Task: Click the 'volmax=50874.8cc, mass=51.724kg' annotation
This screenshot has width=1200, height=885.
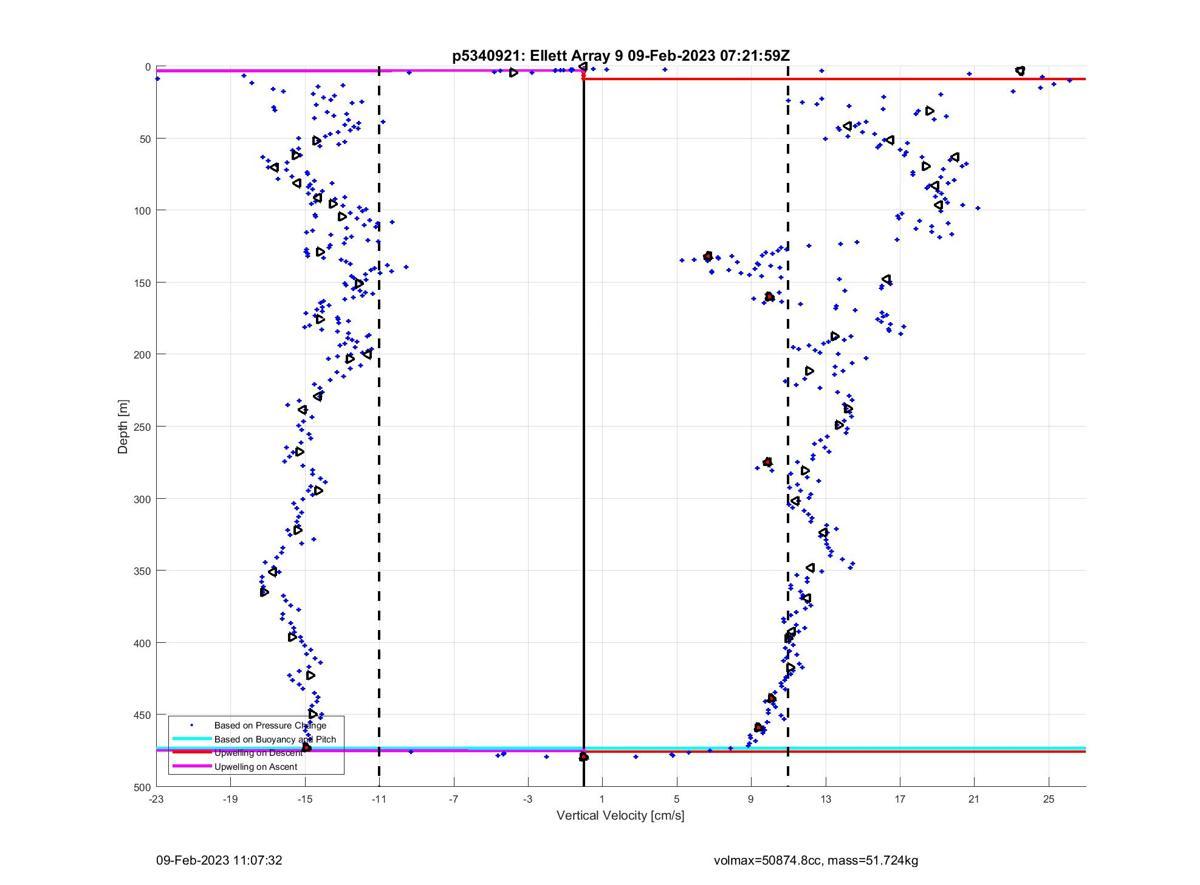Action: tap(816, 860)
